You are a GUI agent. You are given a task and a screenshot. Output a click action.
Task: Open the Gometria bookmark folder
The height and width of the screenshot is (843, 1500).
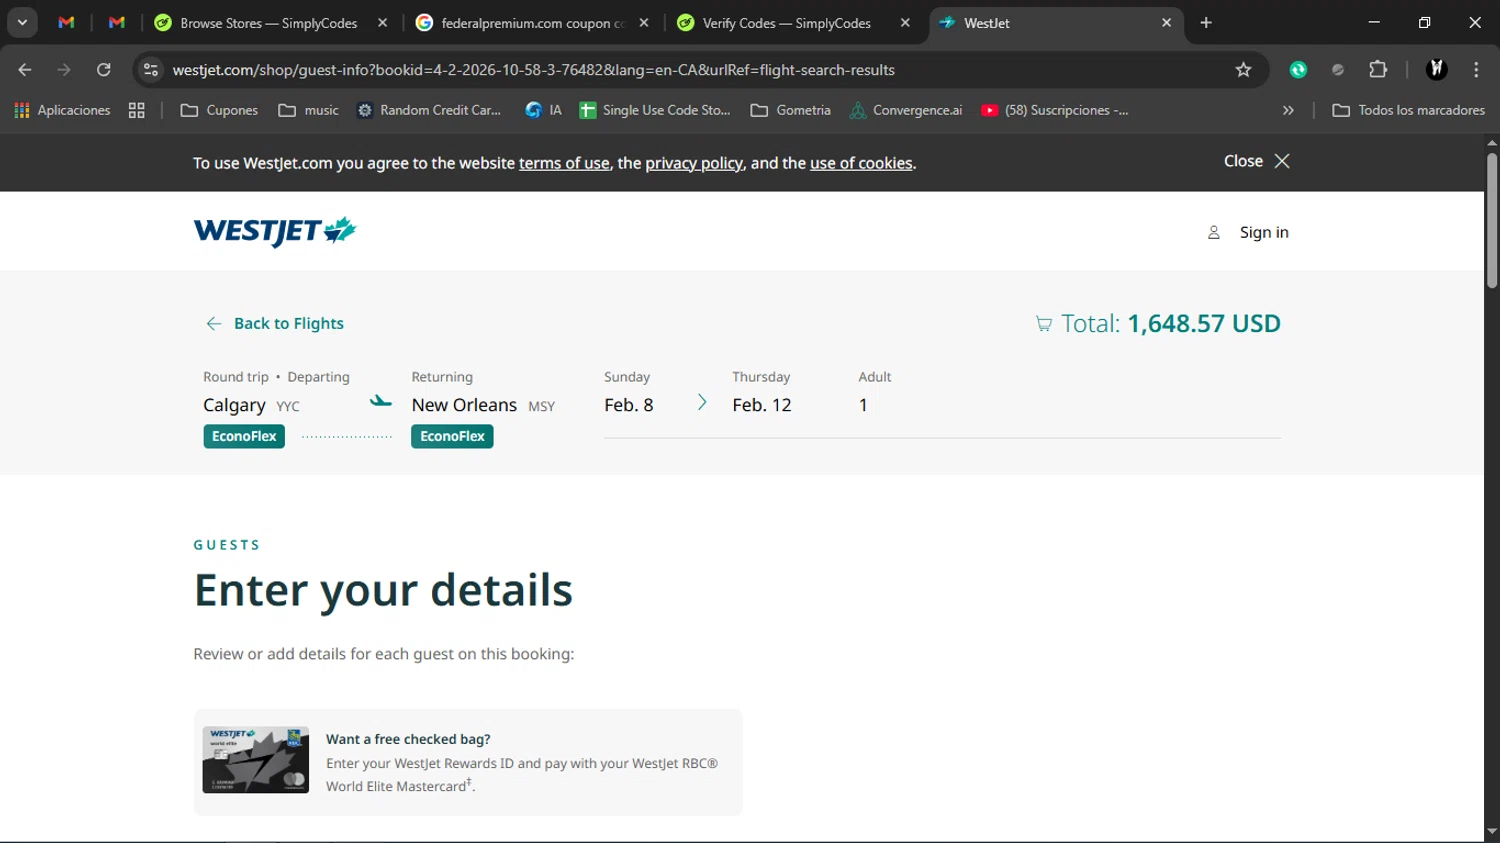(x=790, y=110)
